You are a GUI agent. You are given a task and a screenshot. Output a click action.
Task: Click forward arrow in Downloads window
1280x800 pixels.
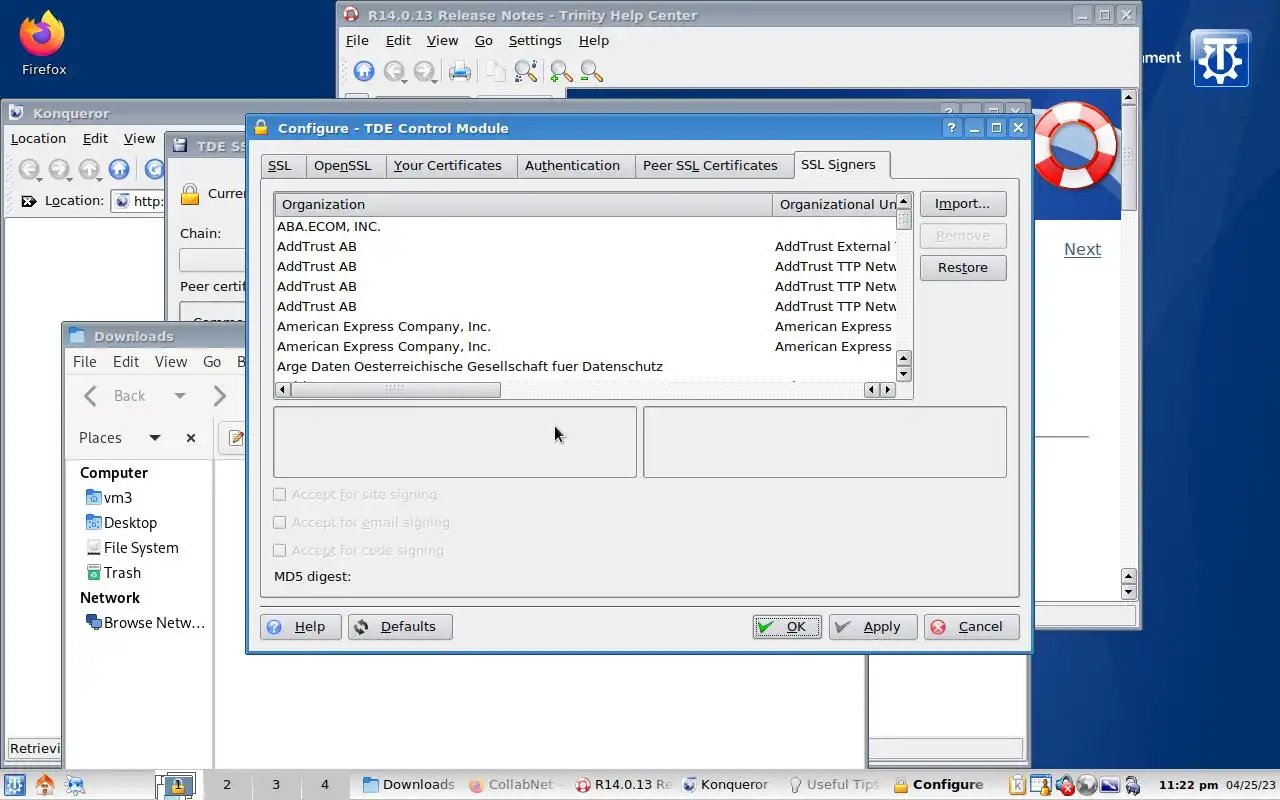[219, 396]
